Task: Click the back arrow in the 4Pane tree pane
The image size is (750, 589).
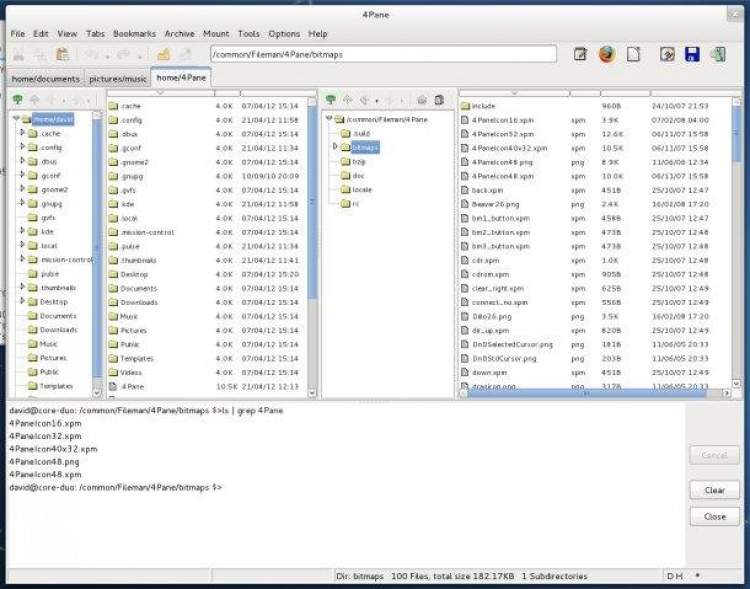Action: click(x=364, y=100)
